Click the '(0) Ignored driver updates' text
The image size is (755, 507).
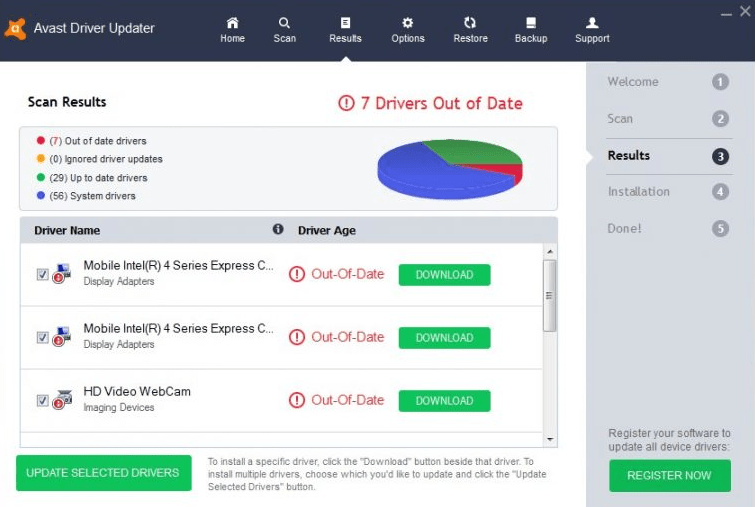tap(106, 159)
